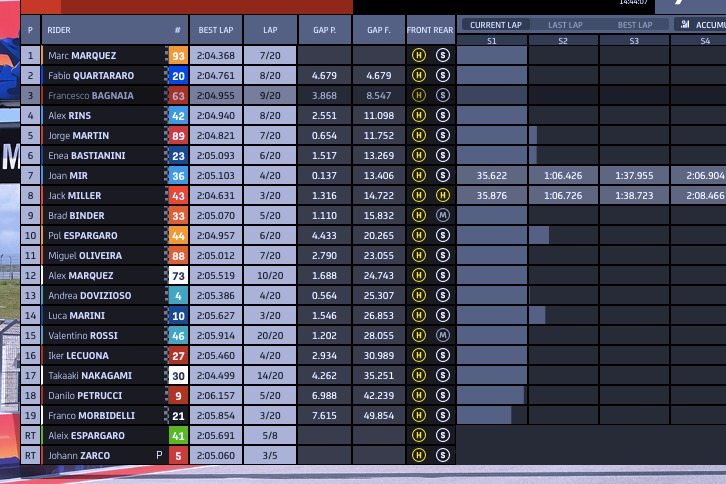
Task: Select Johann ZARCO rider name
Action: 79,455
